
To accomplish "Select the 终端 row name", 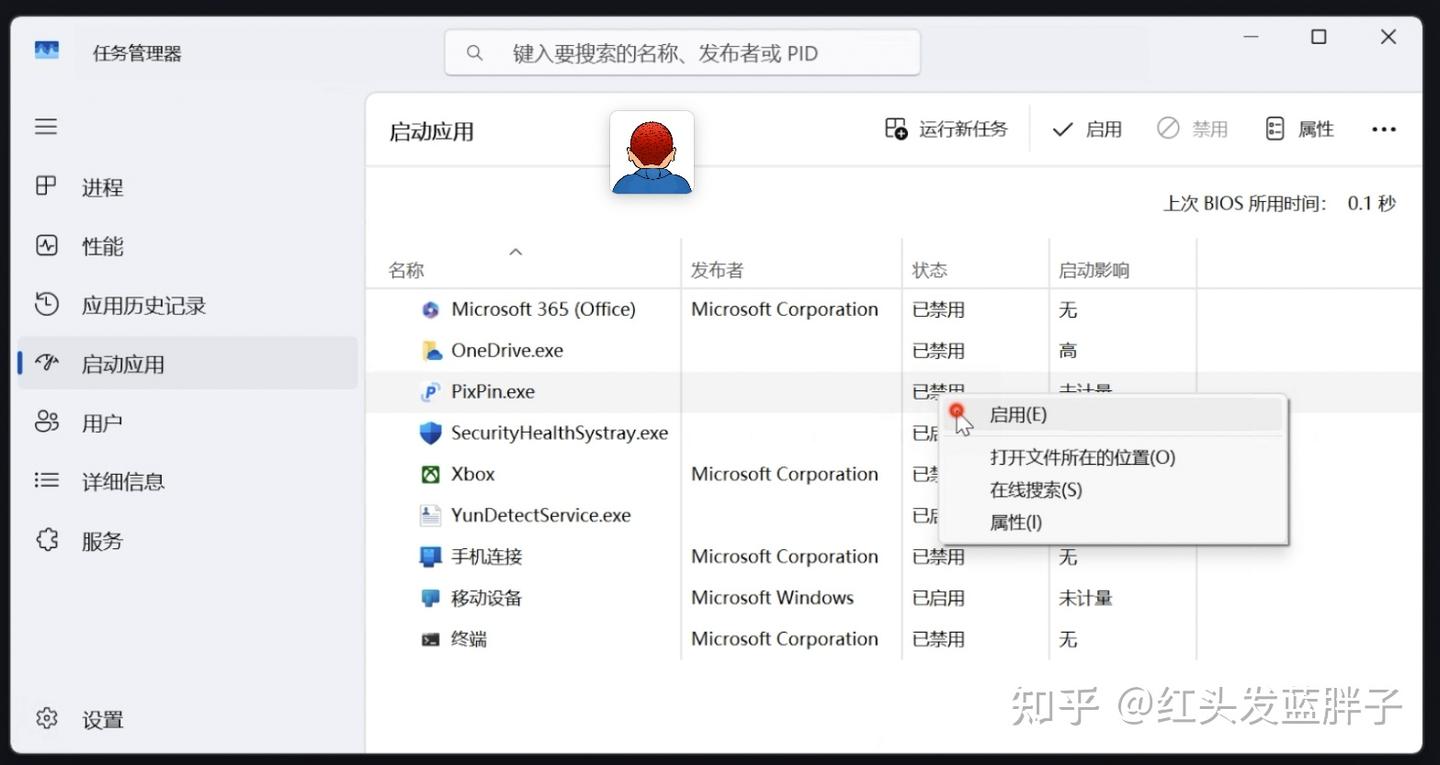I will tap(469, 639).
